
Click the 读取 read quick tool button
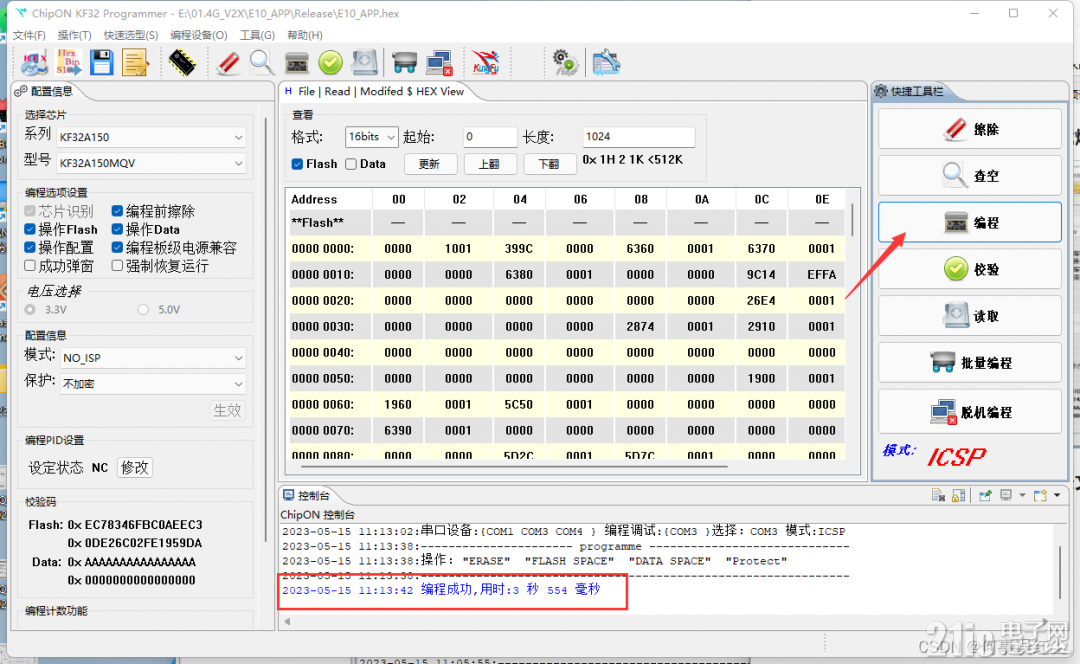970,316
